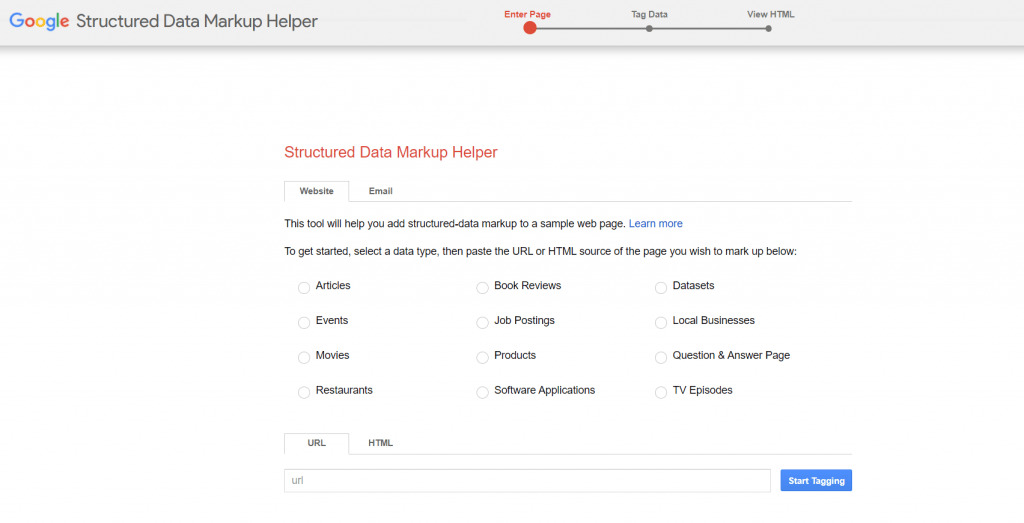Pick the Movies data type
The image size is (1024, 523).
[304, 358]
